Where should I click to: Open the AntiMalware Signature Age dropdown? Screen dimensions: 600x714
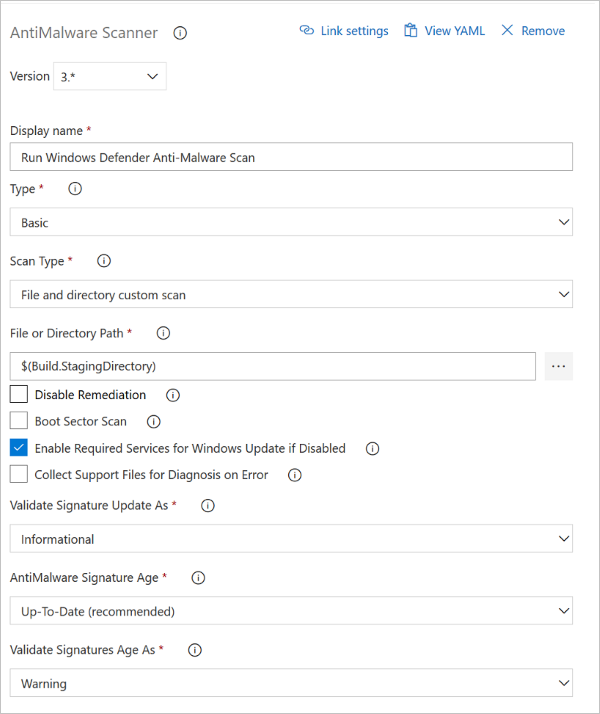291,611
